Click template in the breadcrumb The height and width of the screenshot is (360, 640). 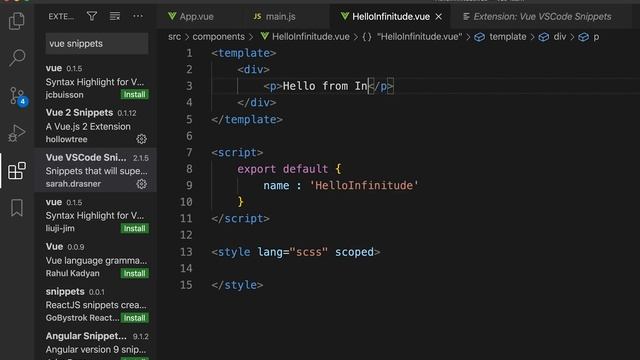click(501, 37)
